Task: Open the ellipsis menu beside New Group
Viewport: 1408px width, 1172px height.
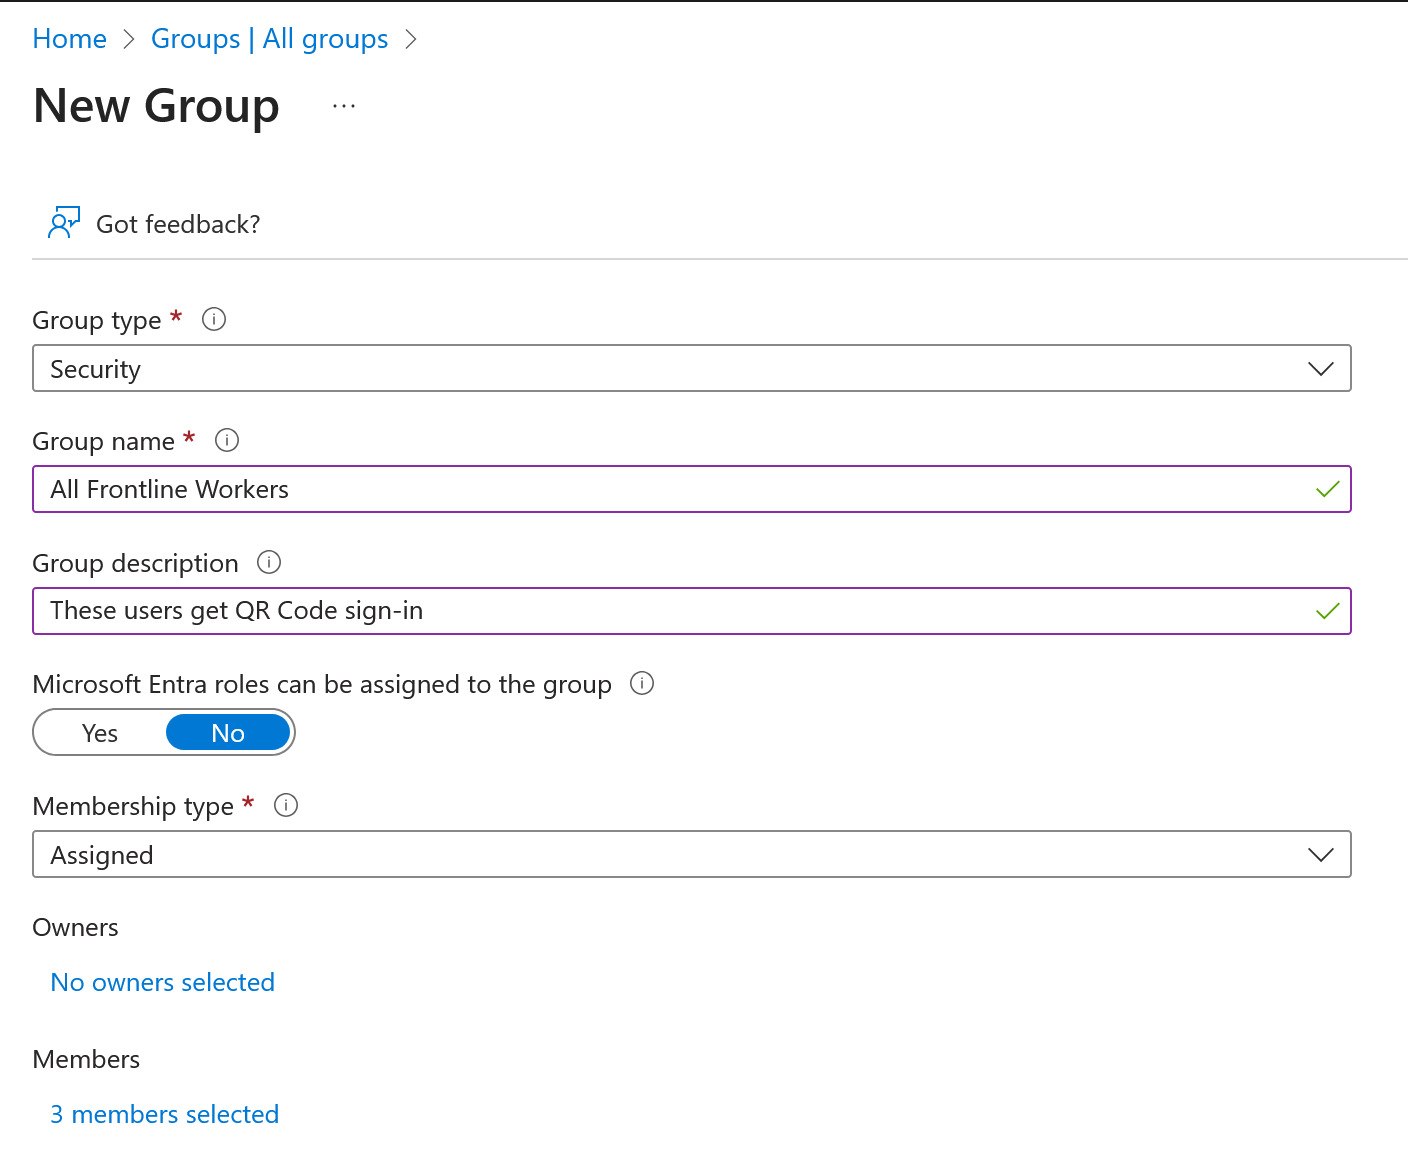Action: click(344, 106)
